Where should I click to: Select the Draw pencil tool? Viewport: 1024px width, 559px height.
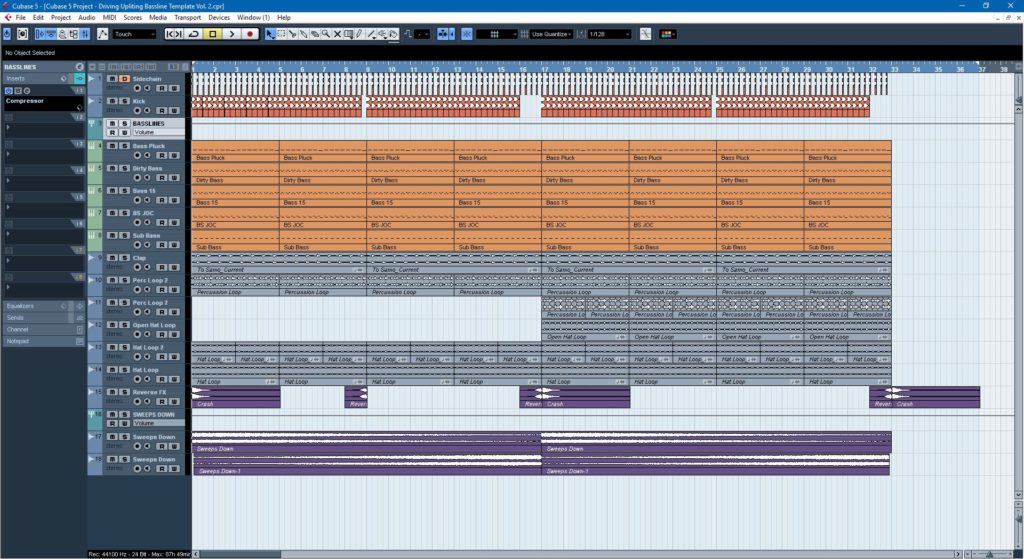359,34
